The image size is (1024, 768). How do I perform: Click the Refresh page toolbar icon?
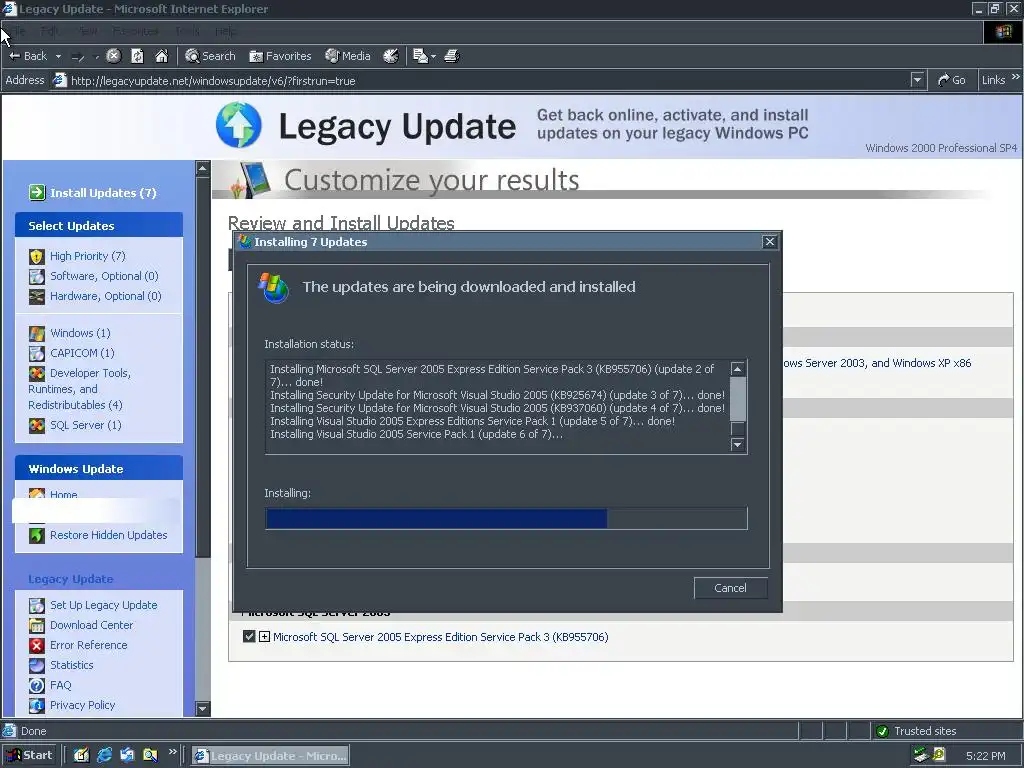(137, 56)
